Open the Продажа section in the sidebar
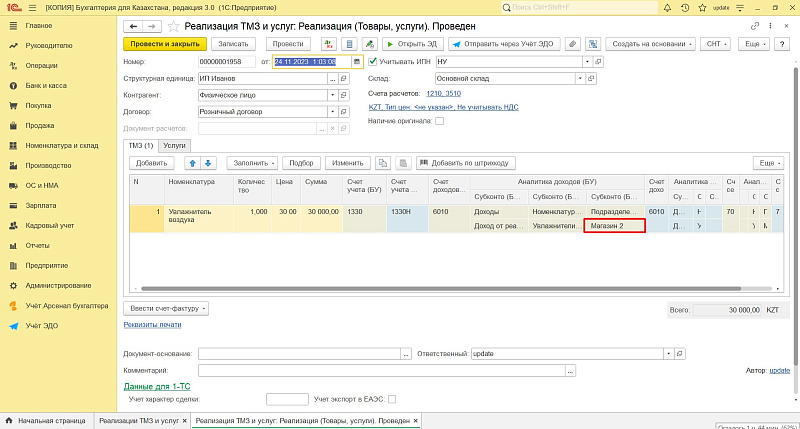Viewport: 800px width, 429px height. (40, 125)
